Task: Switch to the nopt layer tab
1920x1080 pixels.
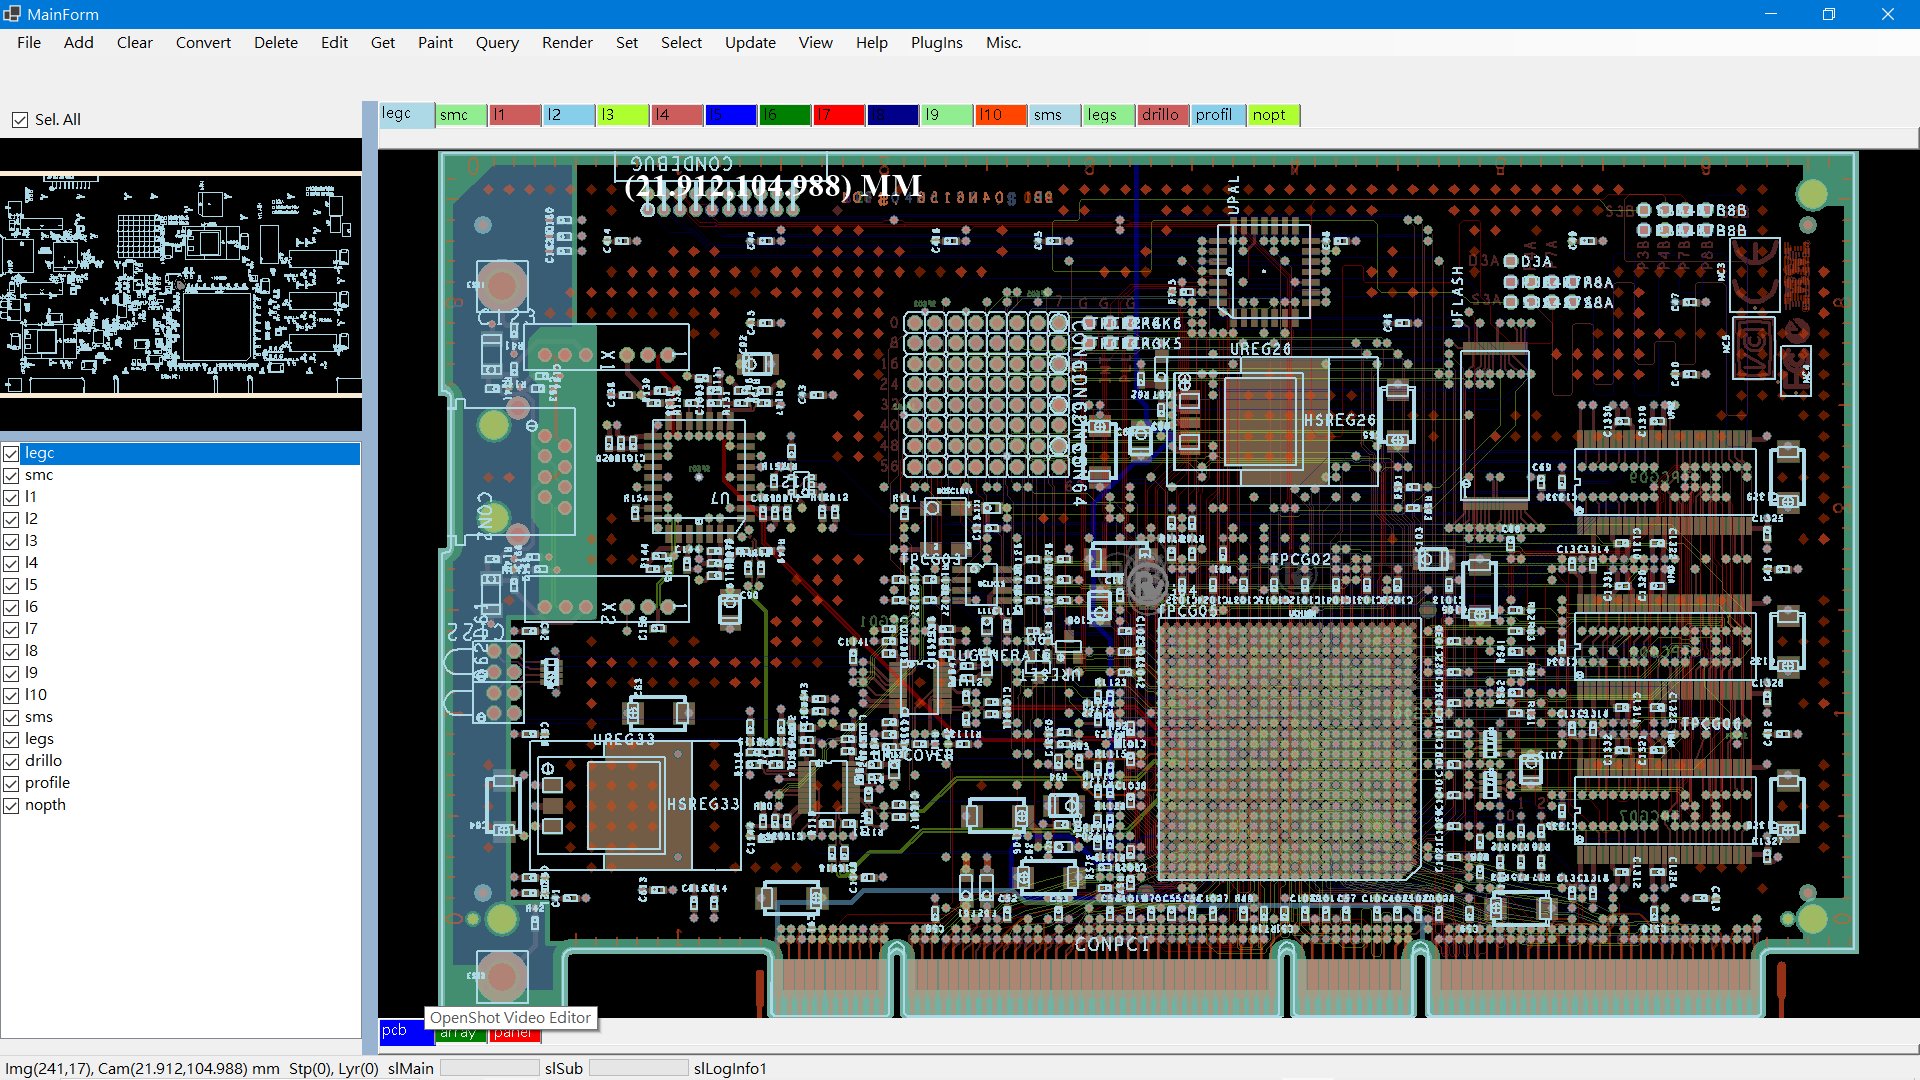Action: pyautogui.click(x=1273, y=115)
